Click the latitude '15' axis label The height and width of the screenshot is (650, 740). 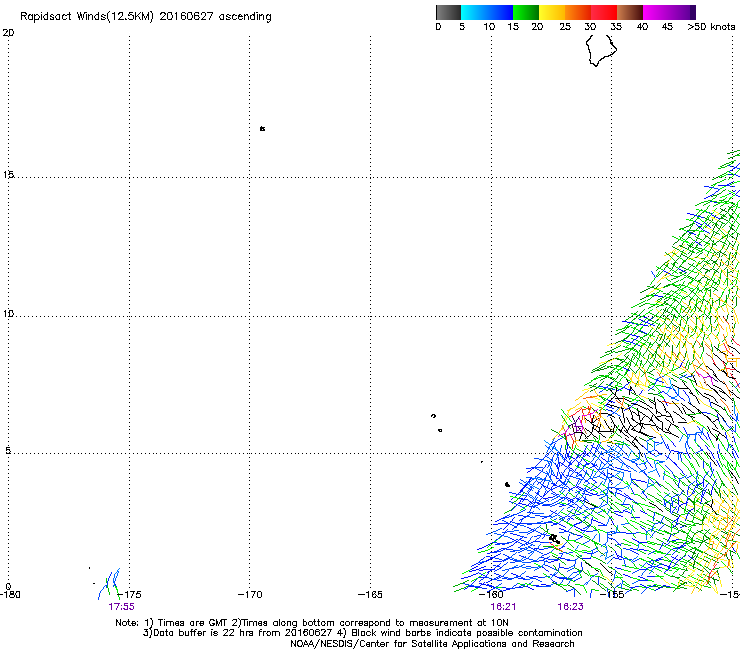pos(8,175)
